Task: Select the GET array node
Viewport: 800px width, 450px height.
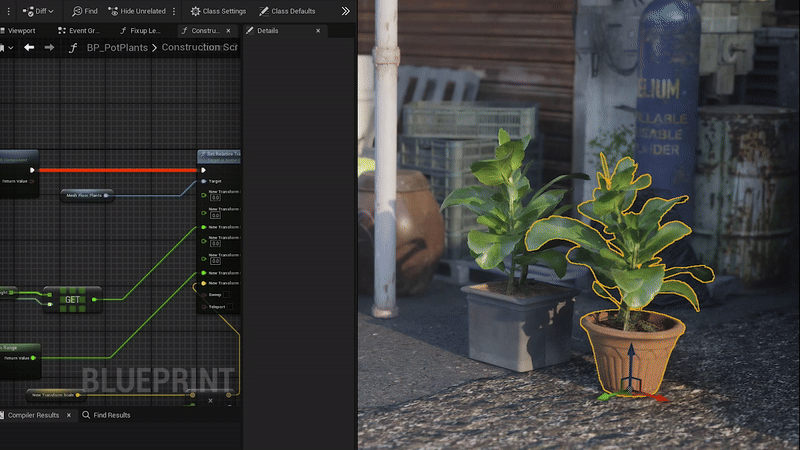Action: coord(72,299)
